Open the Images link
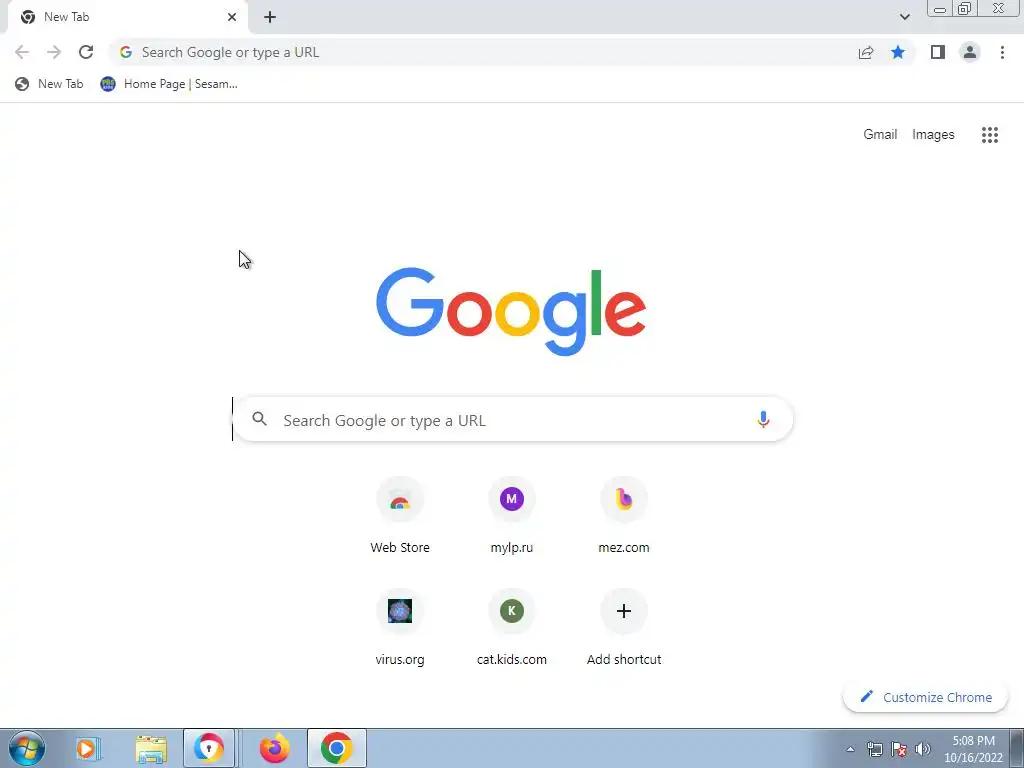 coord(933,135)
